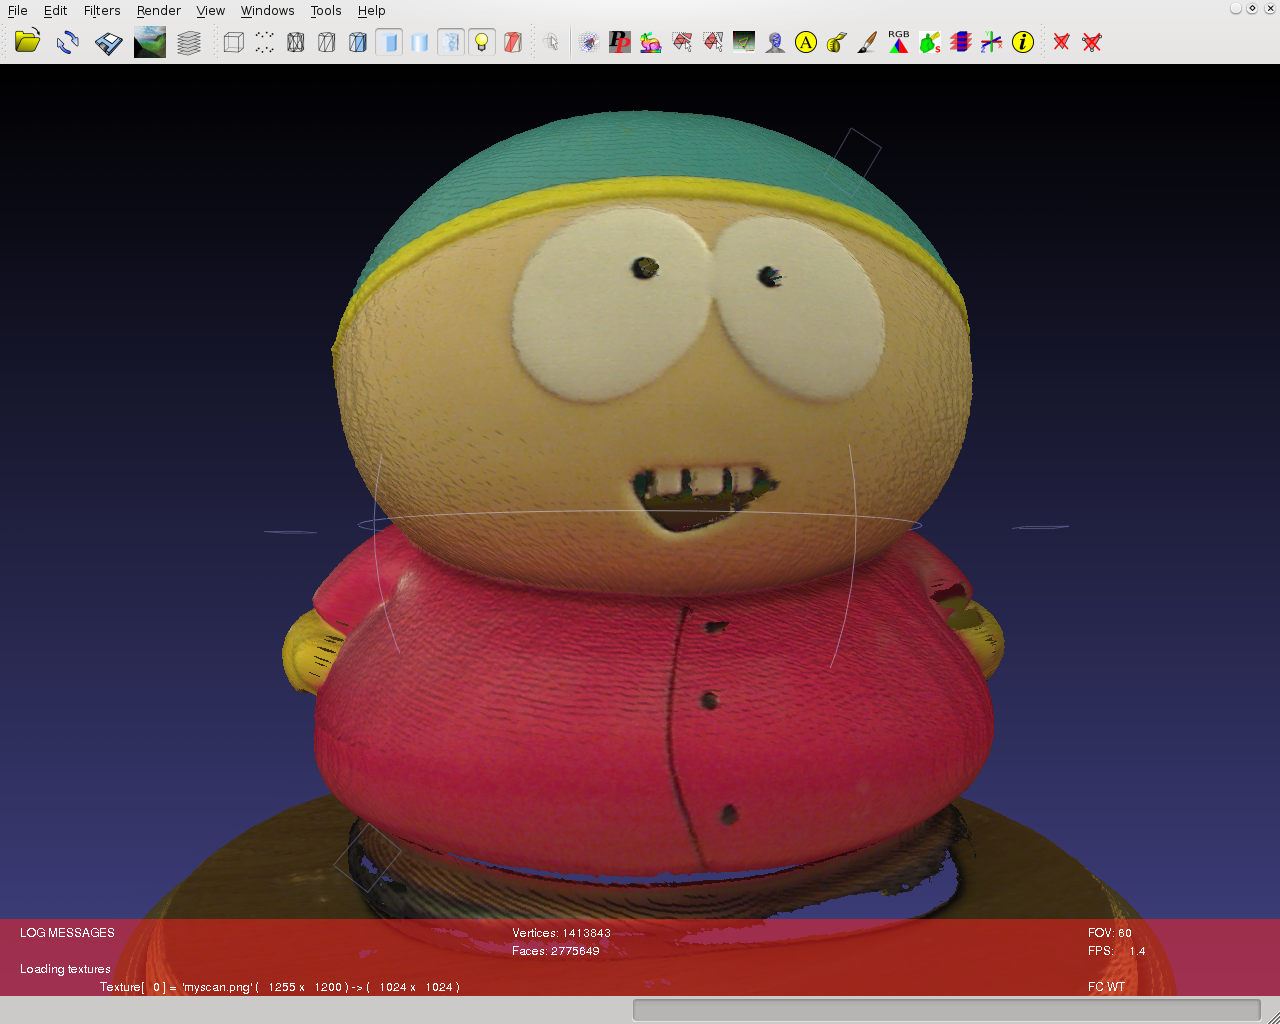Screen dimensions: 1280x1024
Task: Select the Measuring tape tool
Action: pos(837,42)
